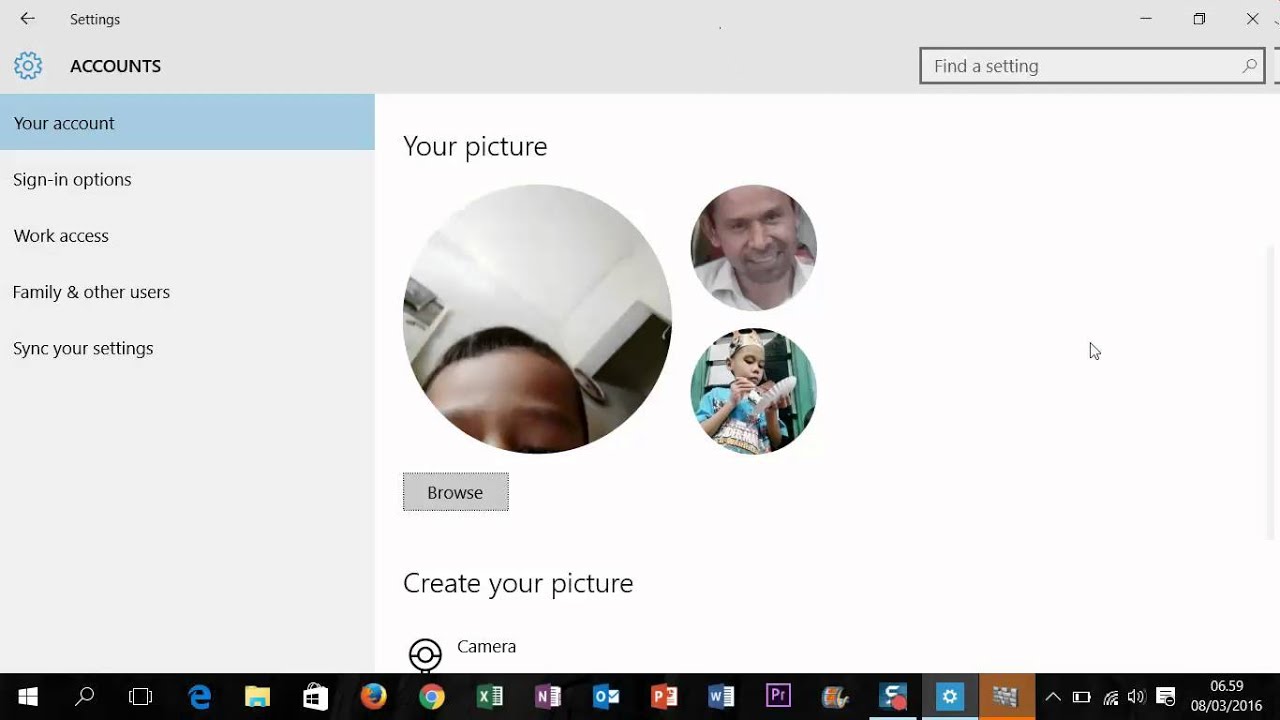
Task: Open Work access settings
Action: (x=187, y=235)
